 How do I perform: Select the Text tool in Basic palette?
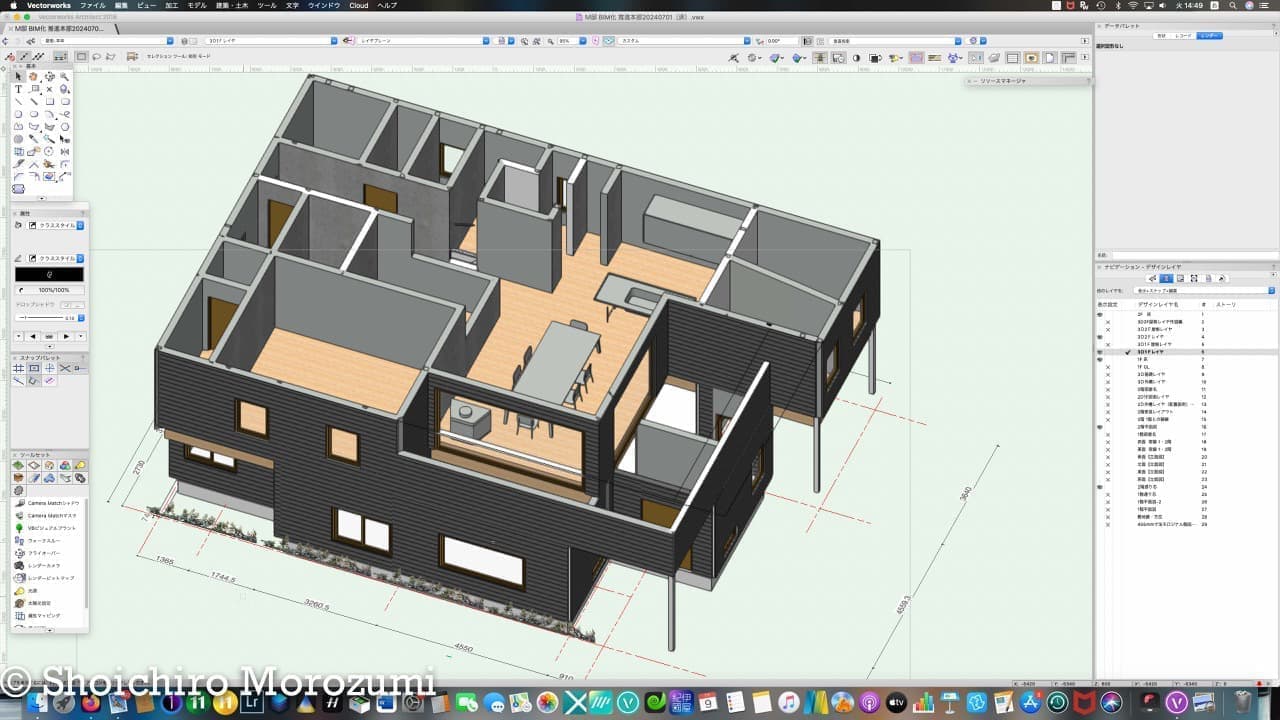pos(18,89)
